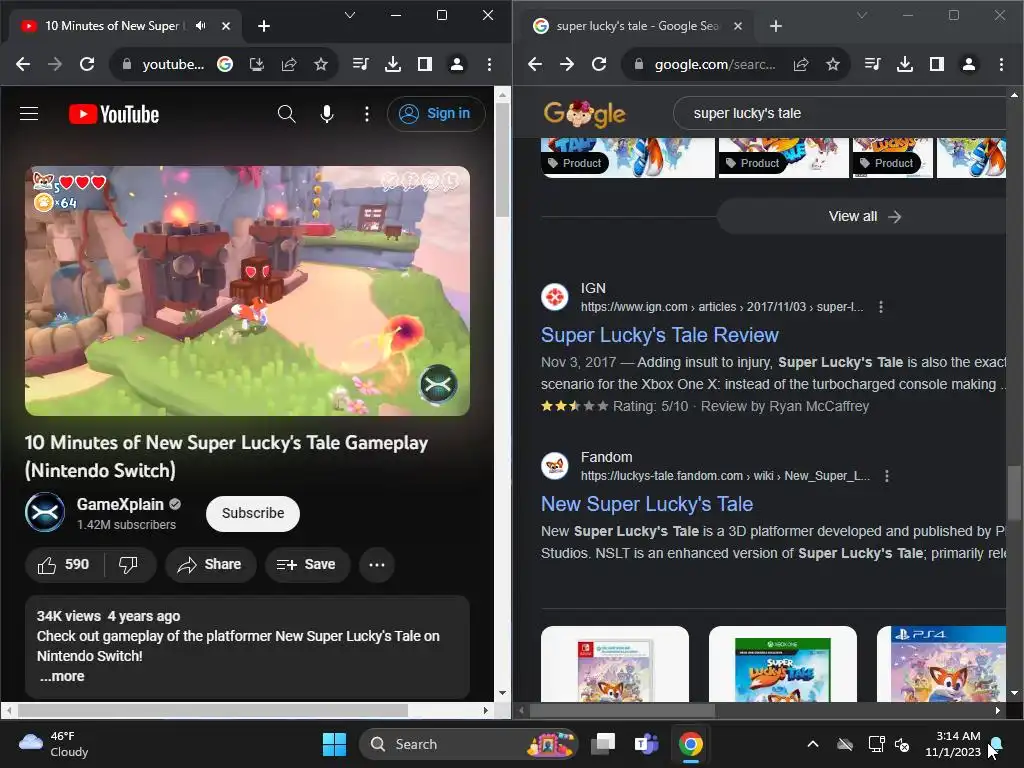The height and width of the screenshot is (768, 1024).
Task: Open YouTube search magnifier icon
Action: pos(286,114)
